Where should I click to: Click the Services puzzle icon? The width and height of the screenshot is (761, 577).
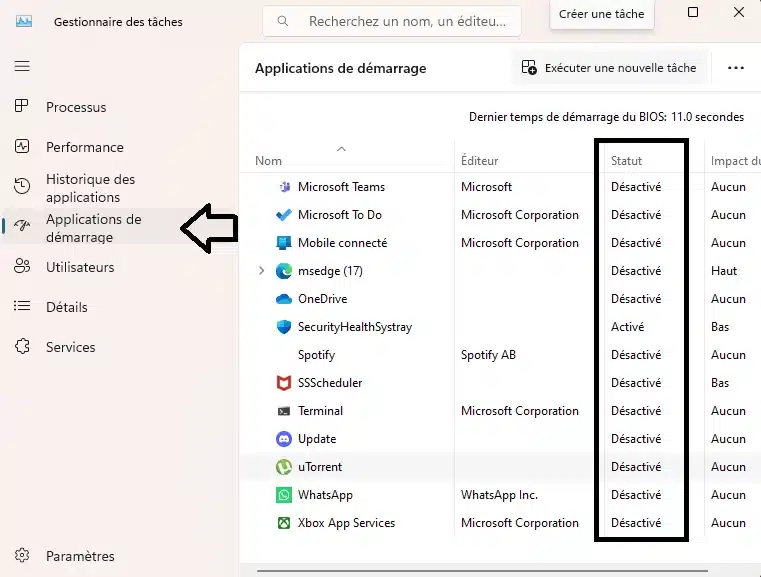pyautogui.click(x=22, y=346)
